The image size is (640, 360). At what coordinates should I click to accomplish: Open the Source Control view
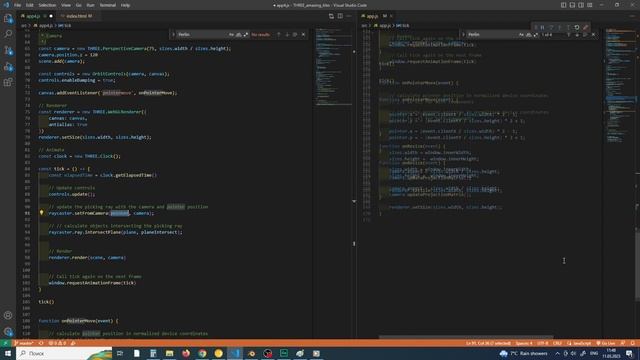8,51
